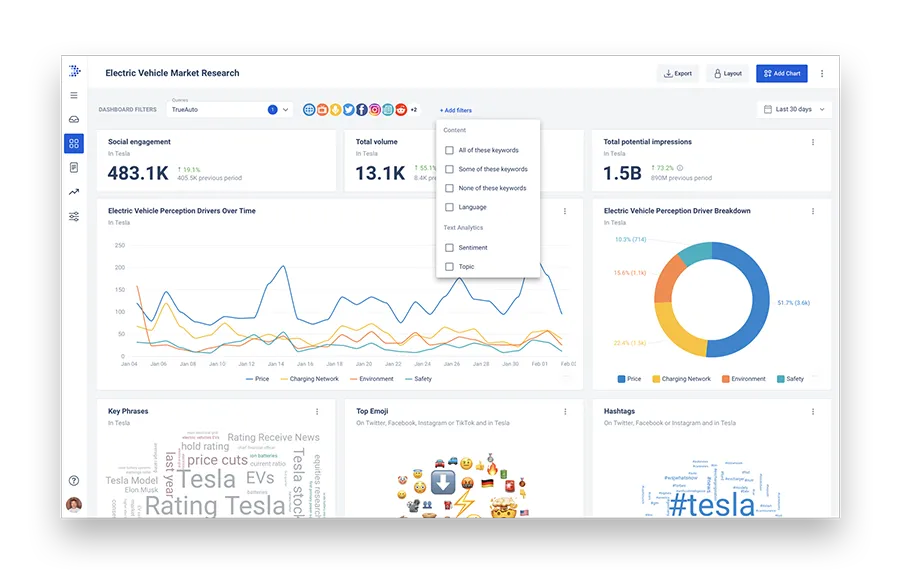Click the 22.4% (1.5k) donut label

pos(630,343)
